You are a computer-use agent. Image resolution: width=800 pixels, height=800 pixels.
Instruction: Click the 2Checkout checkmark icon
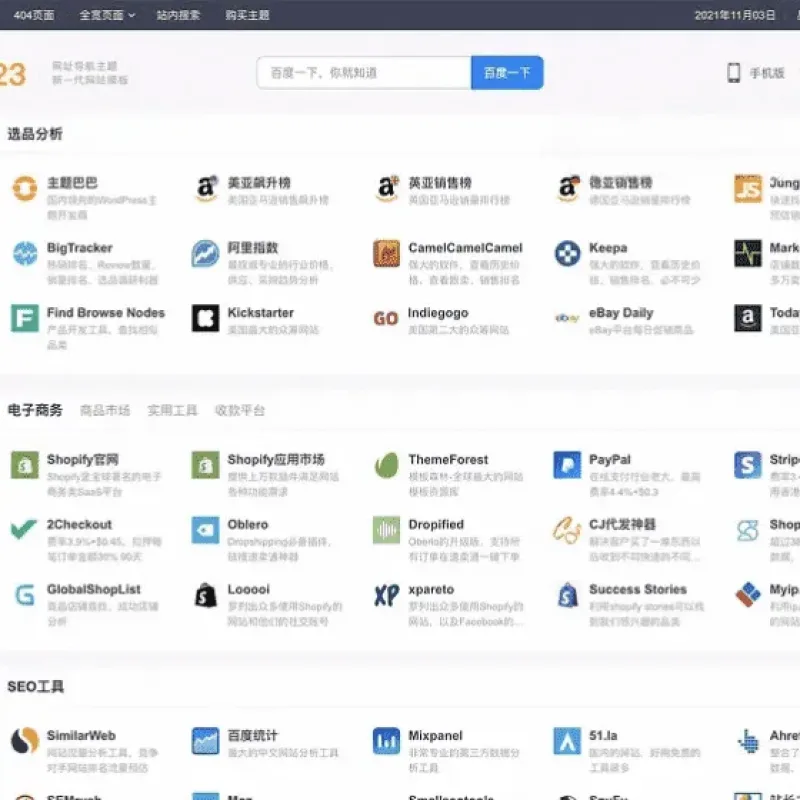pyautogui.click(x=24, y=529)
